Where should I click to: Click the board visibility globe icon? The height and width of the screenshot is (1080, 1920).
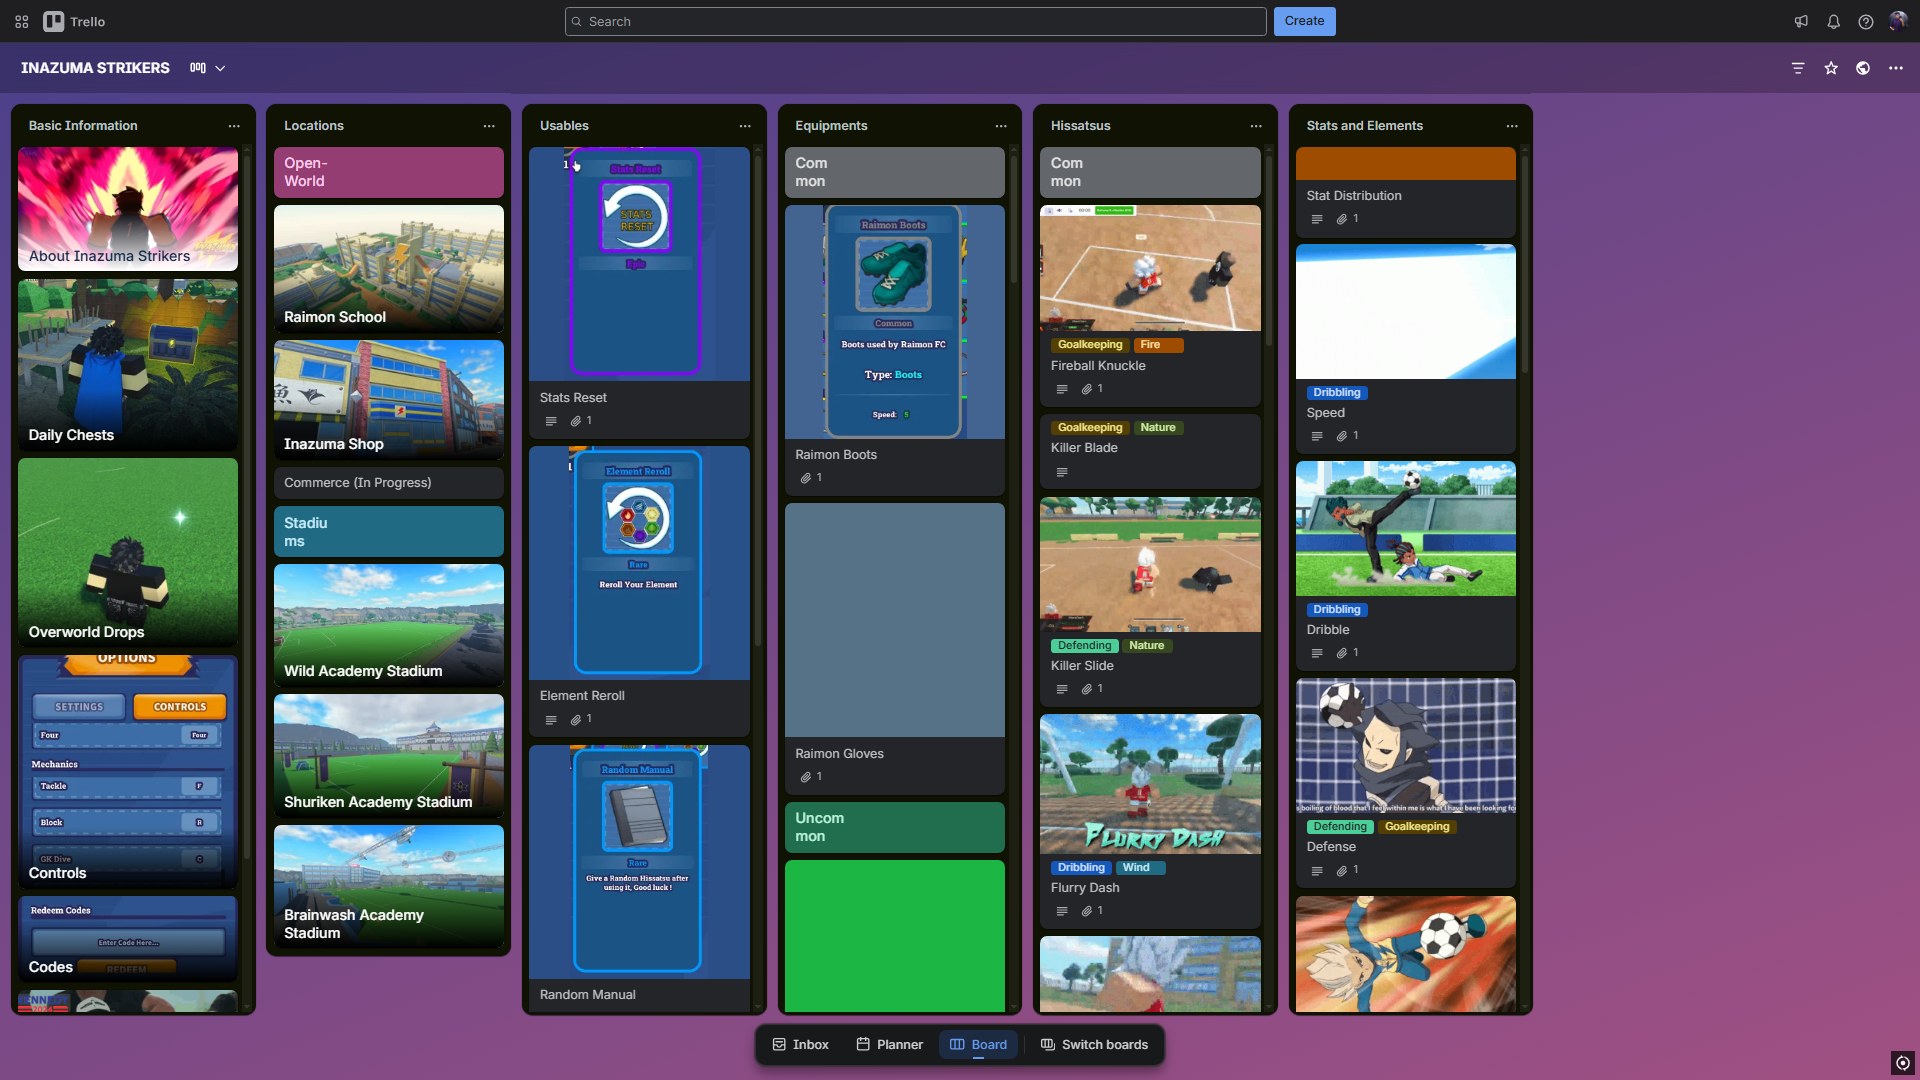tap(1864, 68)
